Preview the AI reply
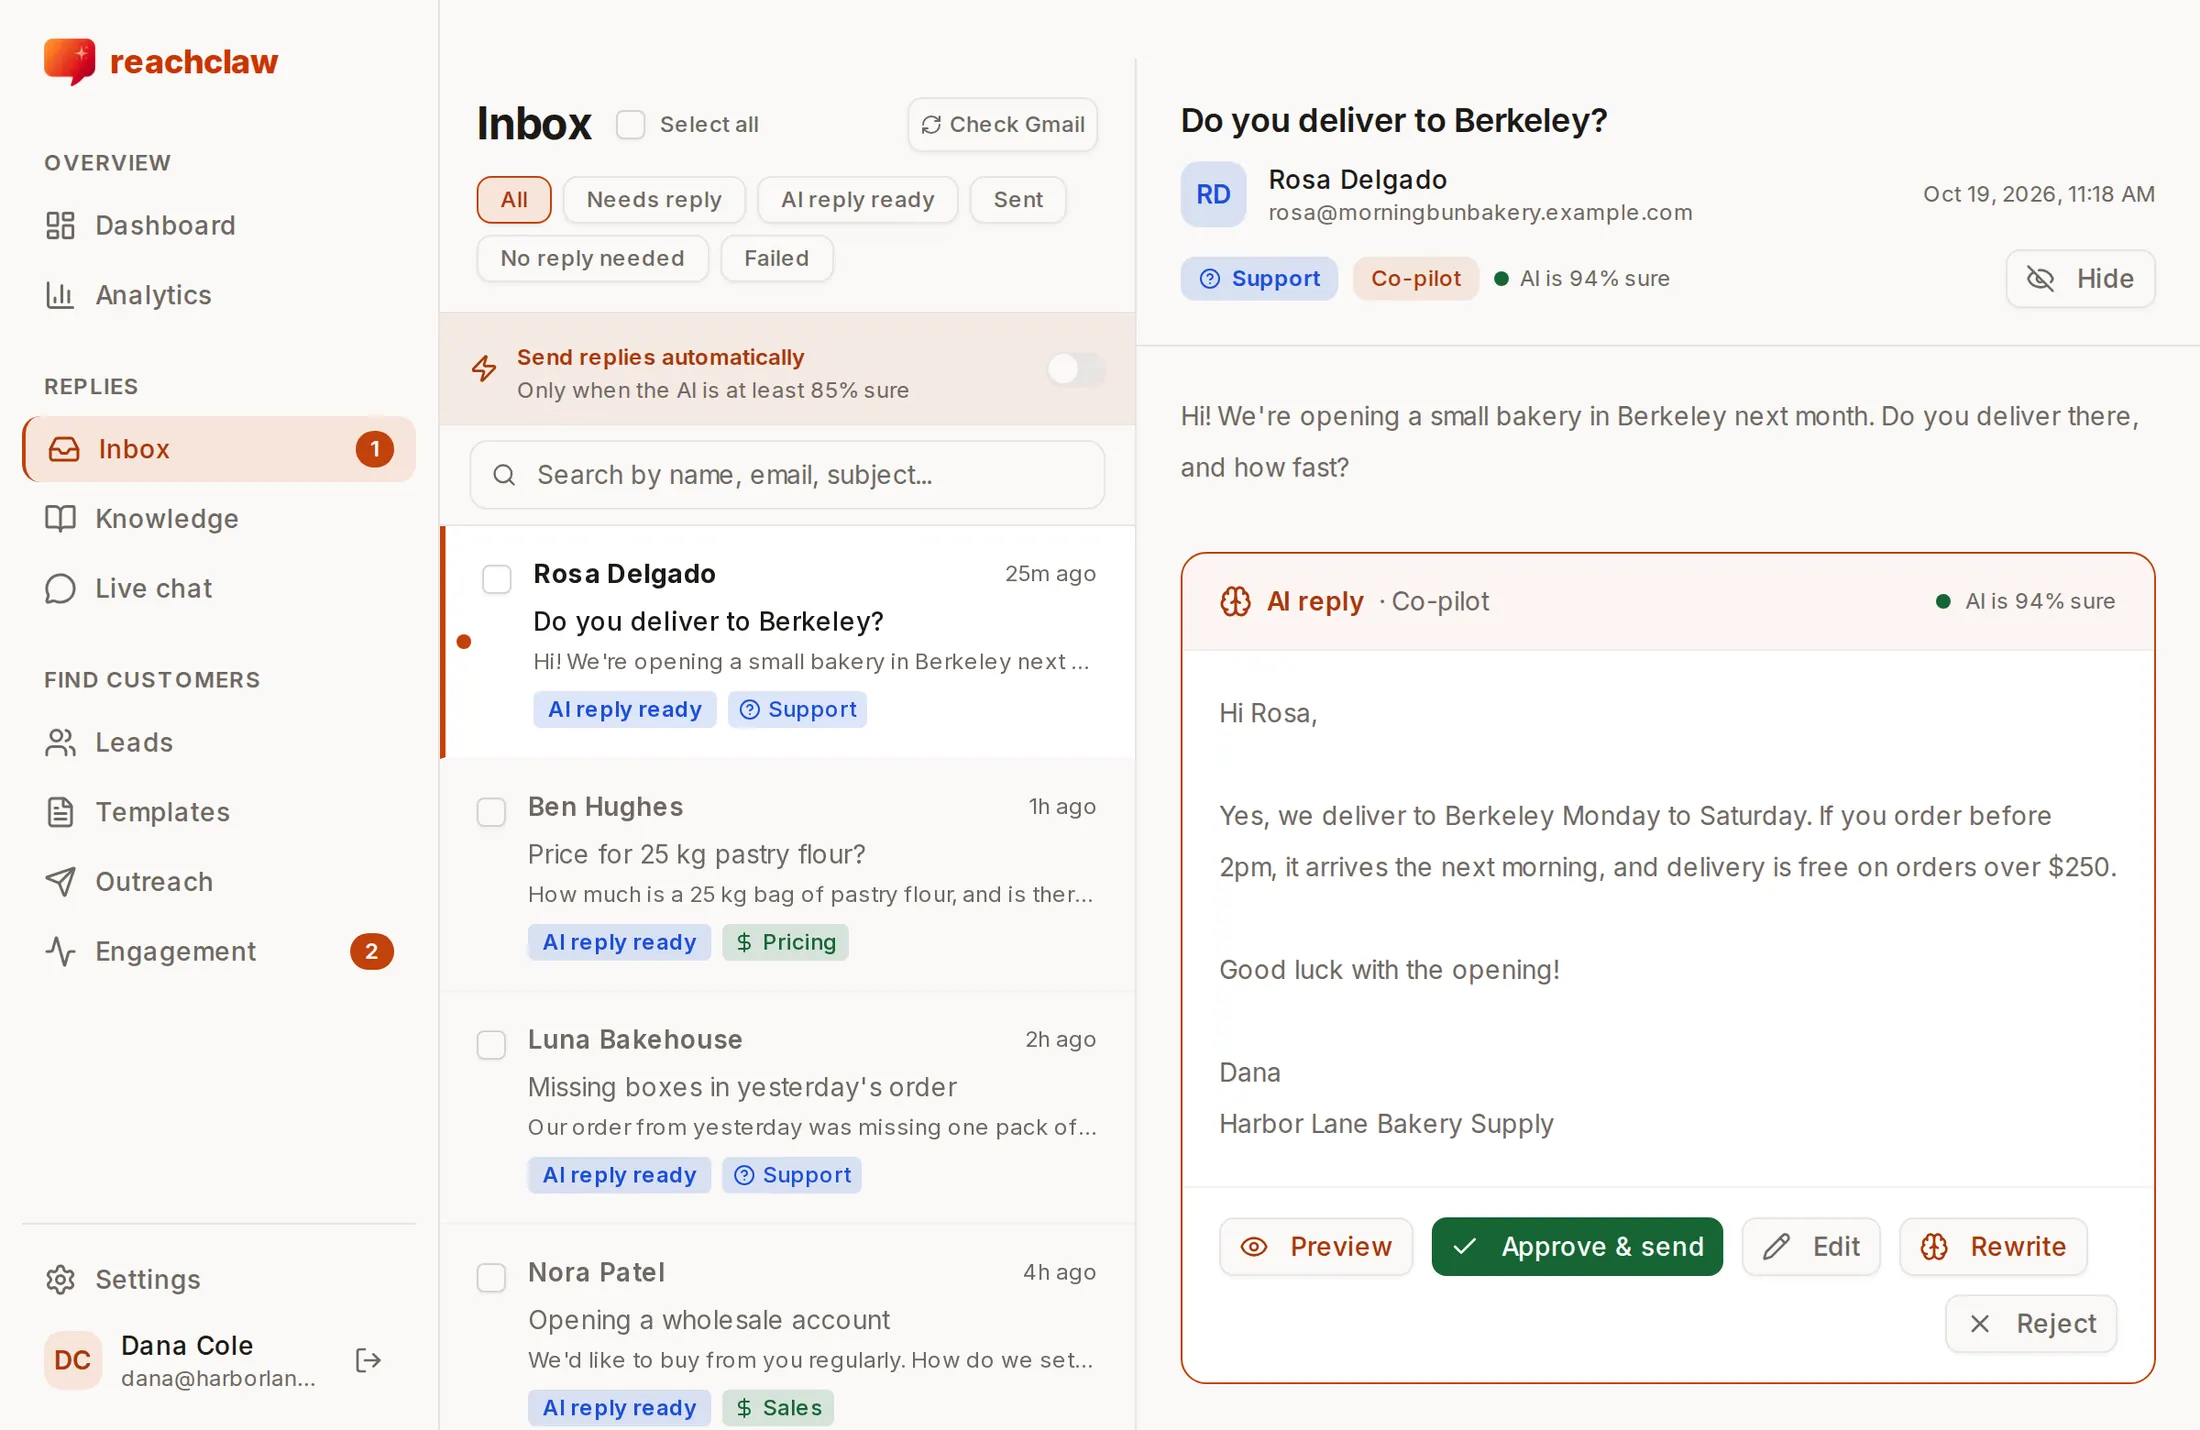 (x=1316, y=1247)
